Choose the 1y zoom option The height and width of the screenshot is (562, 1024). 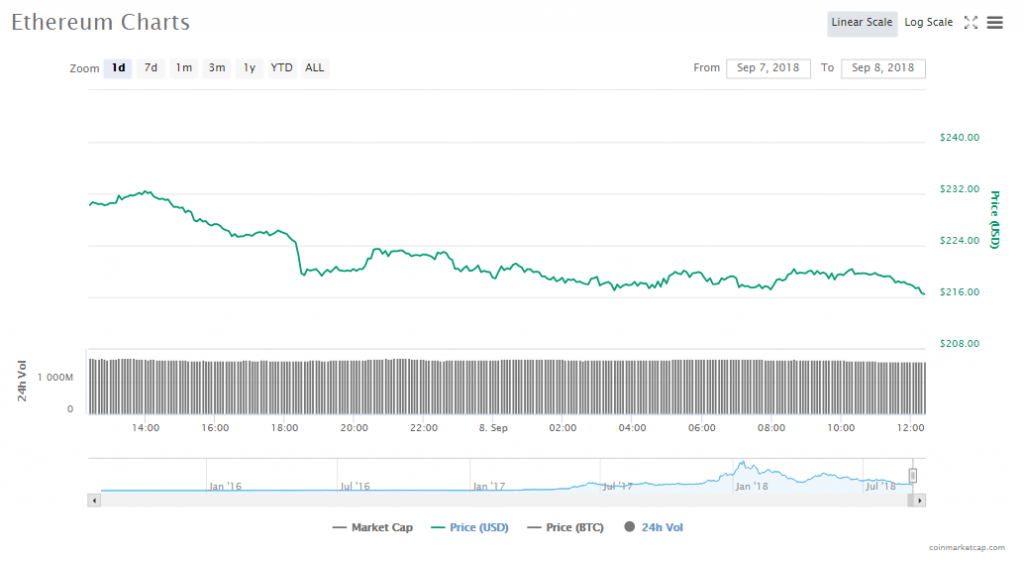[249, 68]
